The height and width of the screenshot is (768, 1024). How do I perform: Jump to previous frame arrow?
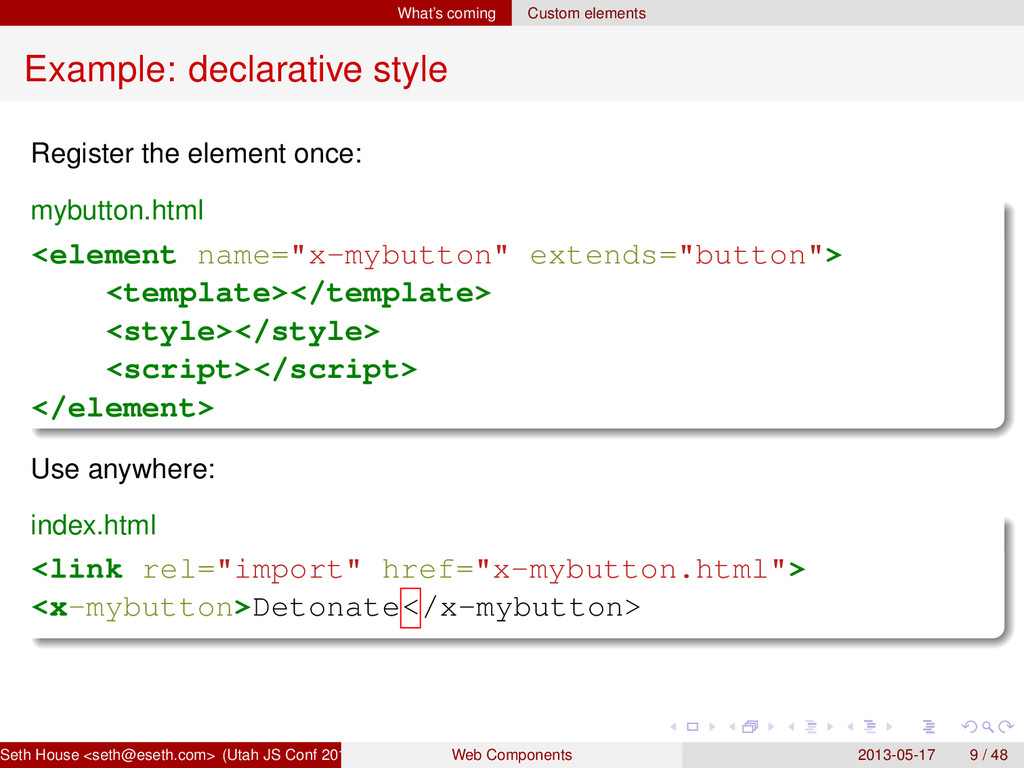coord(731,725)
